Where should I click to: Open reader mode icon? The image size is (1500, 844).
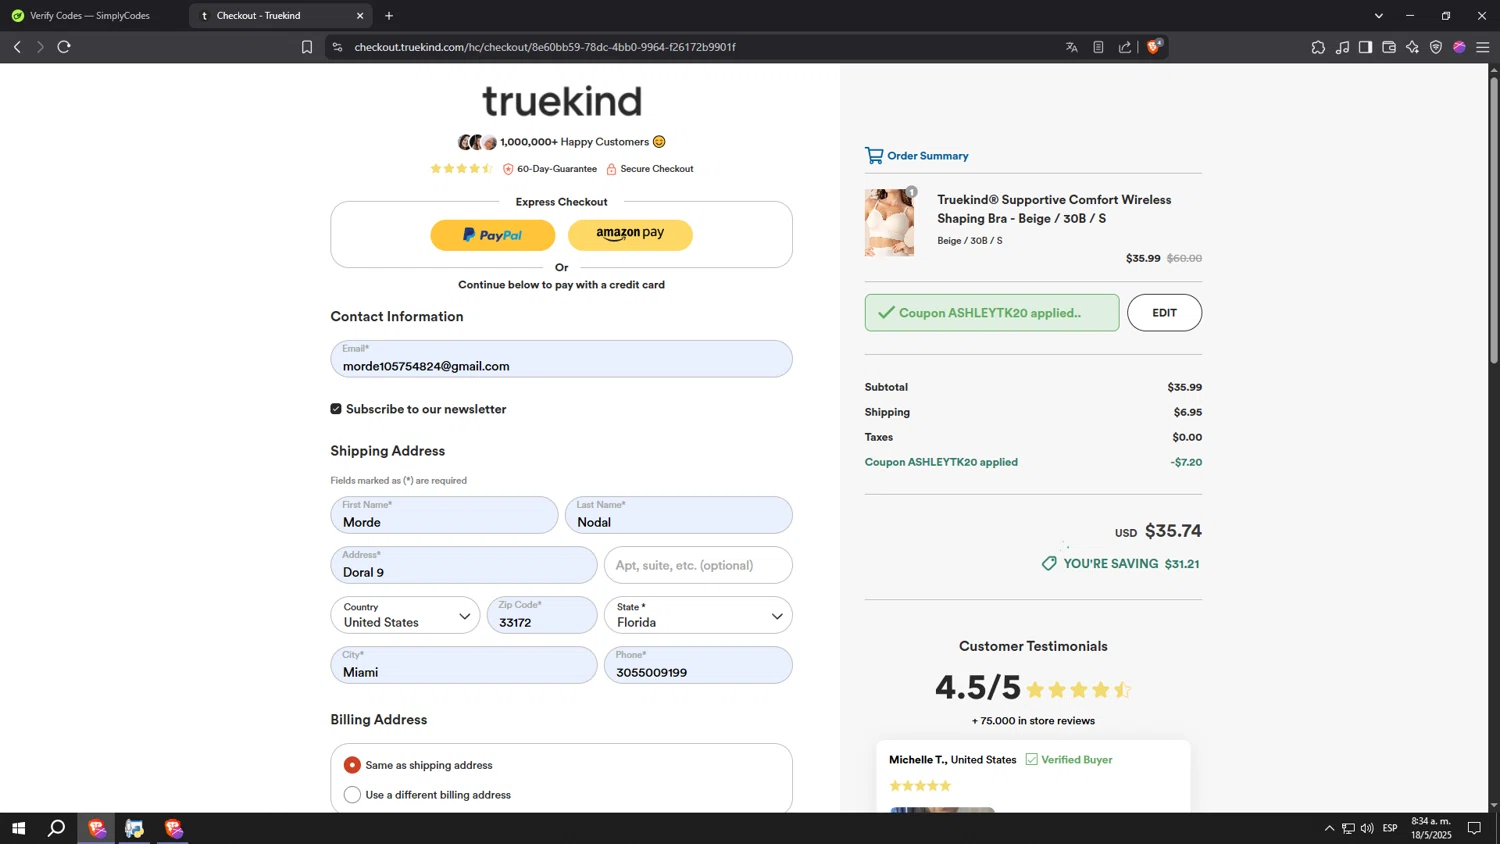point(1098,47)
